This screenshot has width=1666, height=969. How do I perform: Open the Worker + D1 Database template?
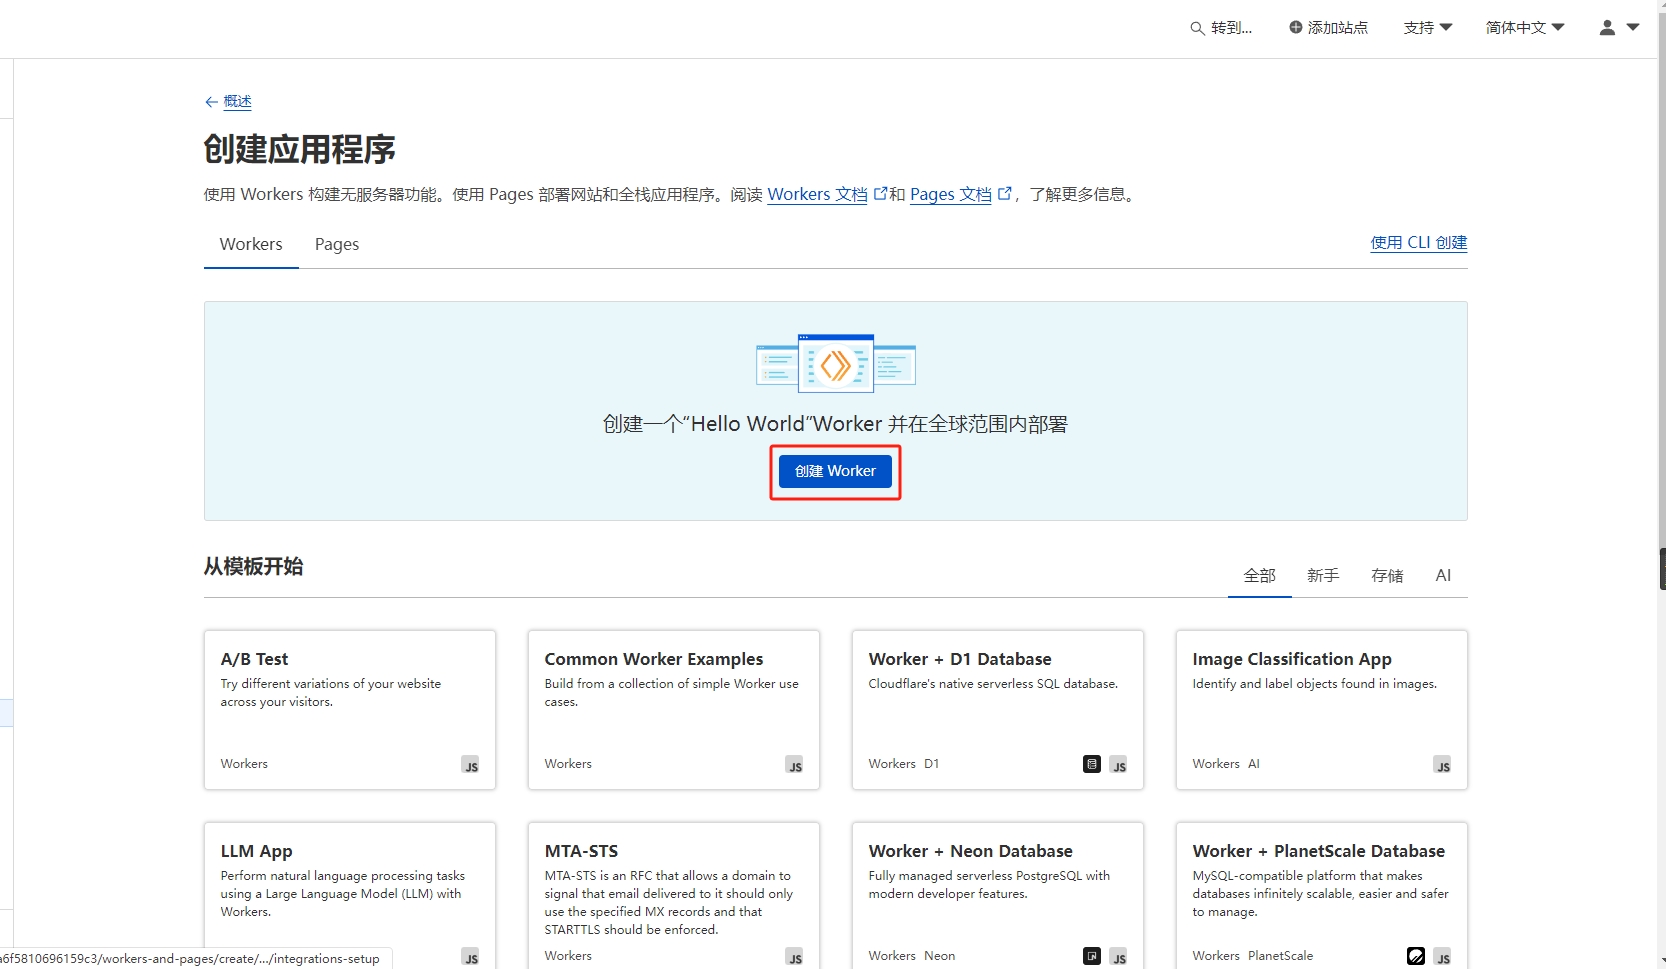[998, 710]
